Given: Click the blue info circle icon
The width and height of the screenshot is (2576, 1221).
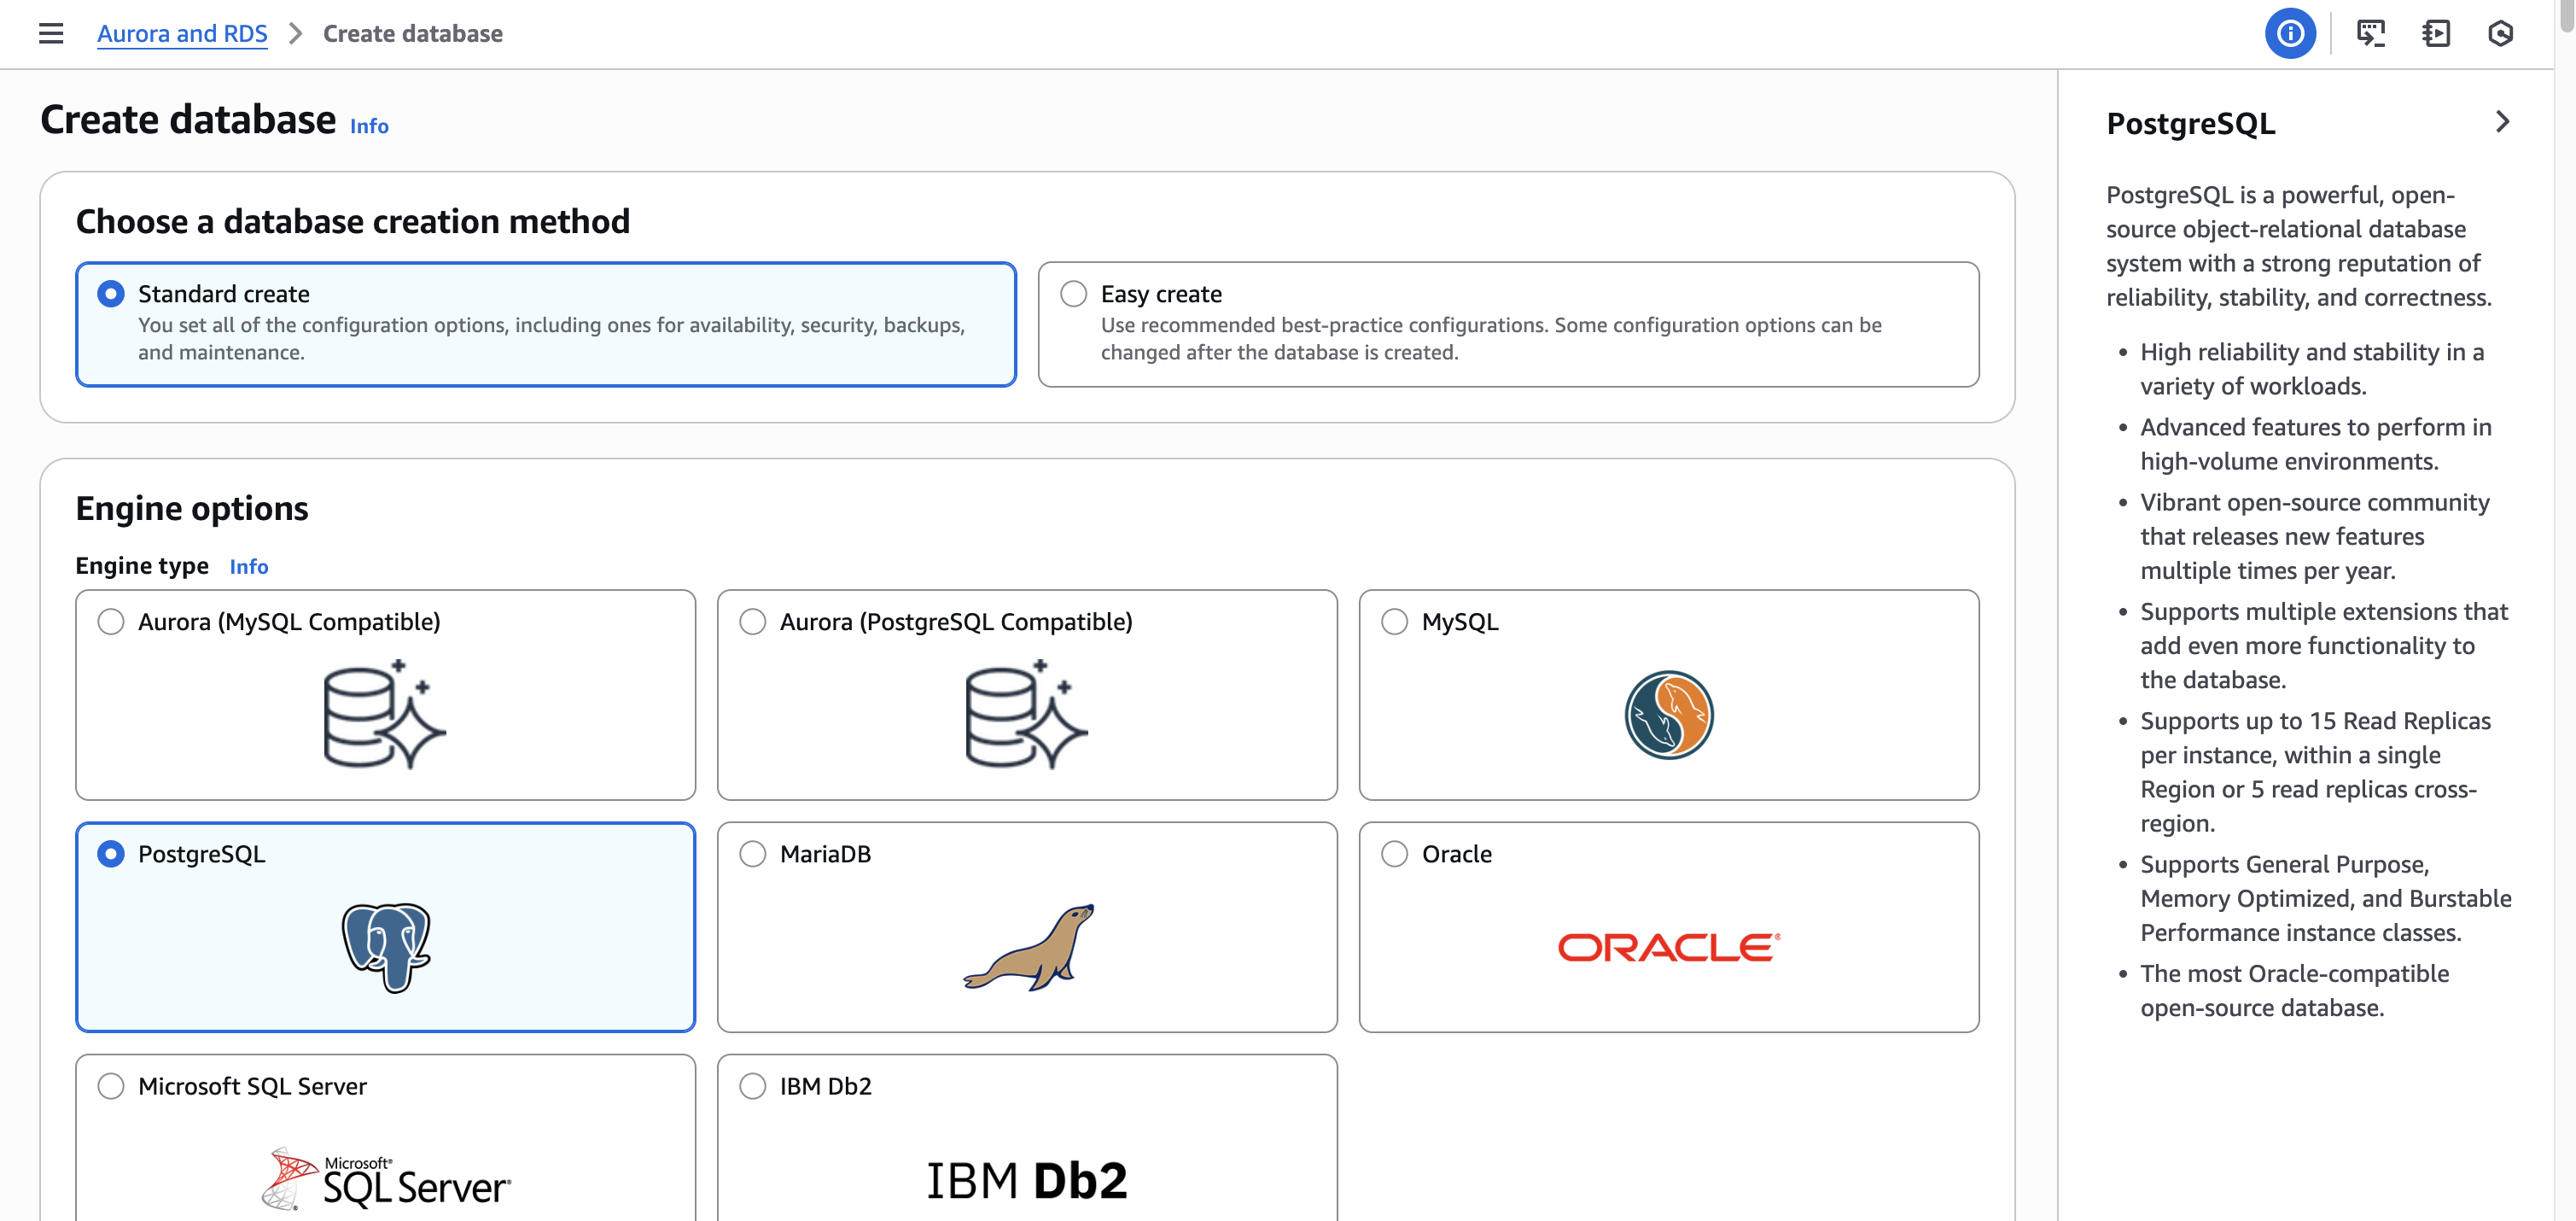Looking at the screenshot, I should (x=2290, y=33).
